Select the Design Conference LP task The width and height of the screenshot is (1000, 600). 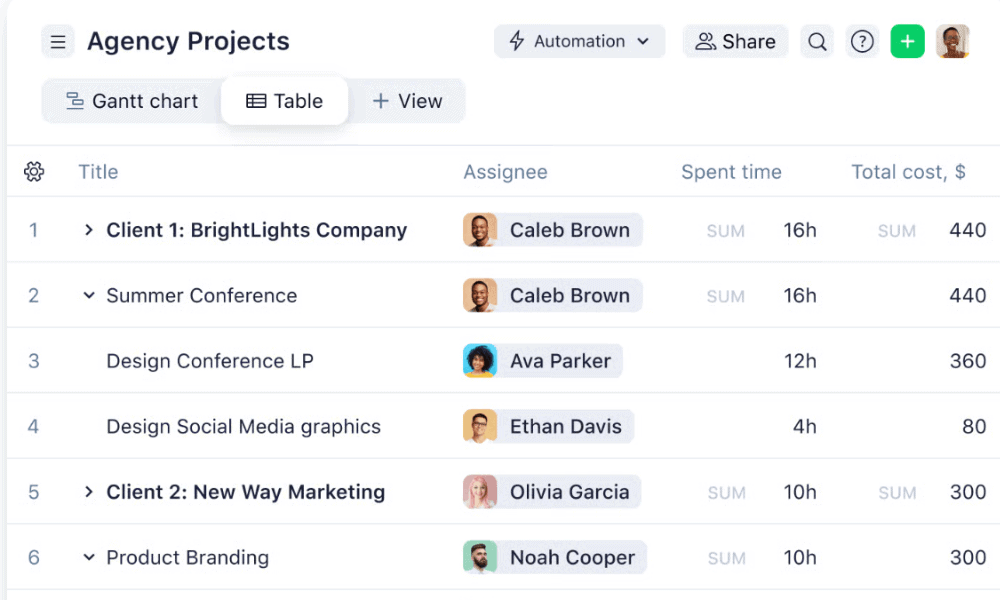[x=210, y=361]
